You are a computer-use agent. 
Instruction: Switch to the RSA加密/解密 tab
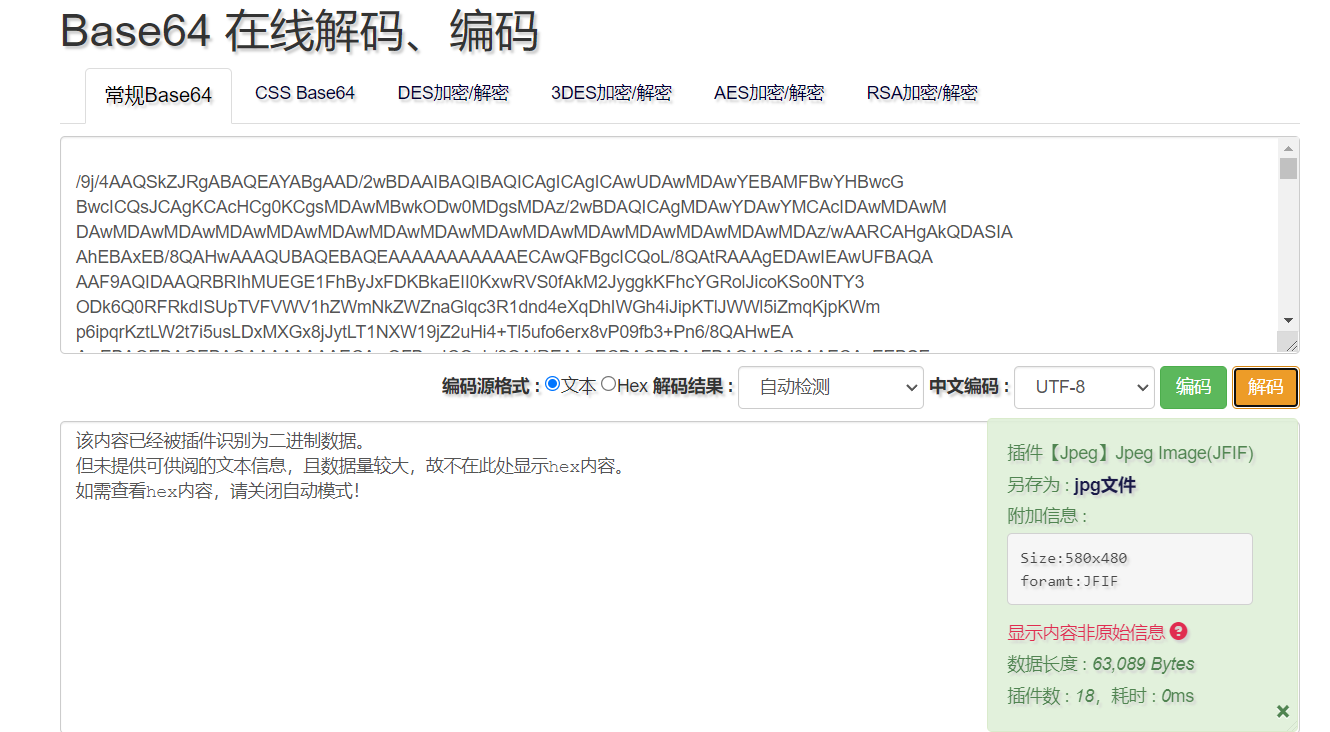point(922,92)
